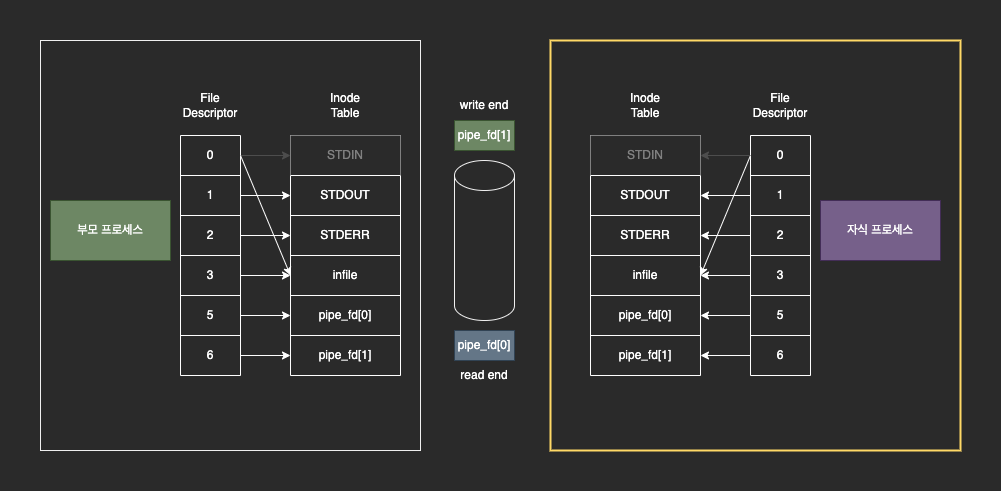Click the pipe cylinder shape in the center
Image resolution: width=1001 pixels, height=491 pixels.
click(484, 240)
